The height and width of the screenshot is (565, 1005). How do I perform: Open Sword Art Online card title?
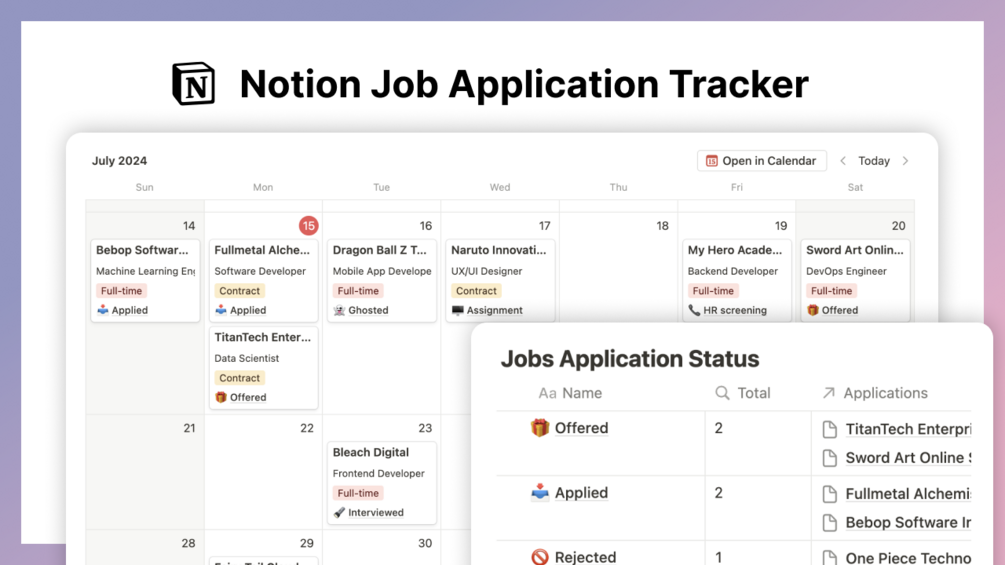pyautogui.click(x=854, y=250)
